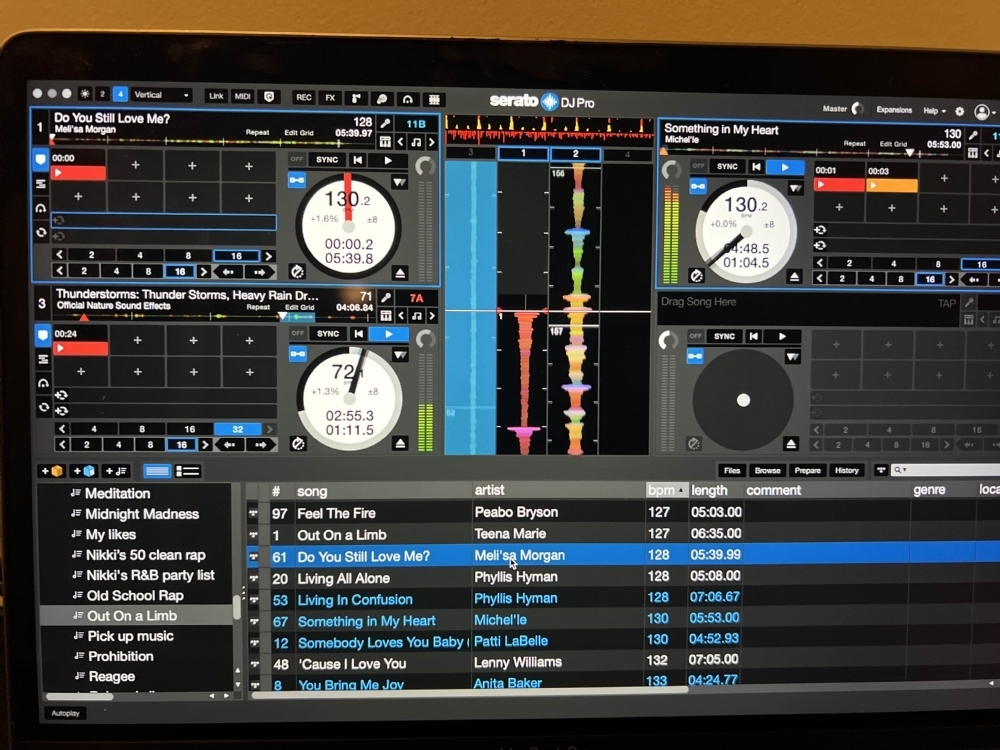Switch library to album art list view
The height and width of the screenshot is (750, 1000).
tap(188, 471)
